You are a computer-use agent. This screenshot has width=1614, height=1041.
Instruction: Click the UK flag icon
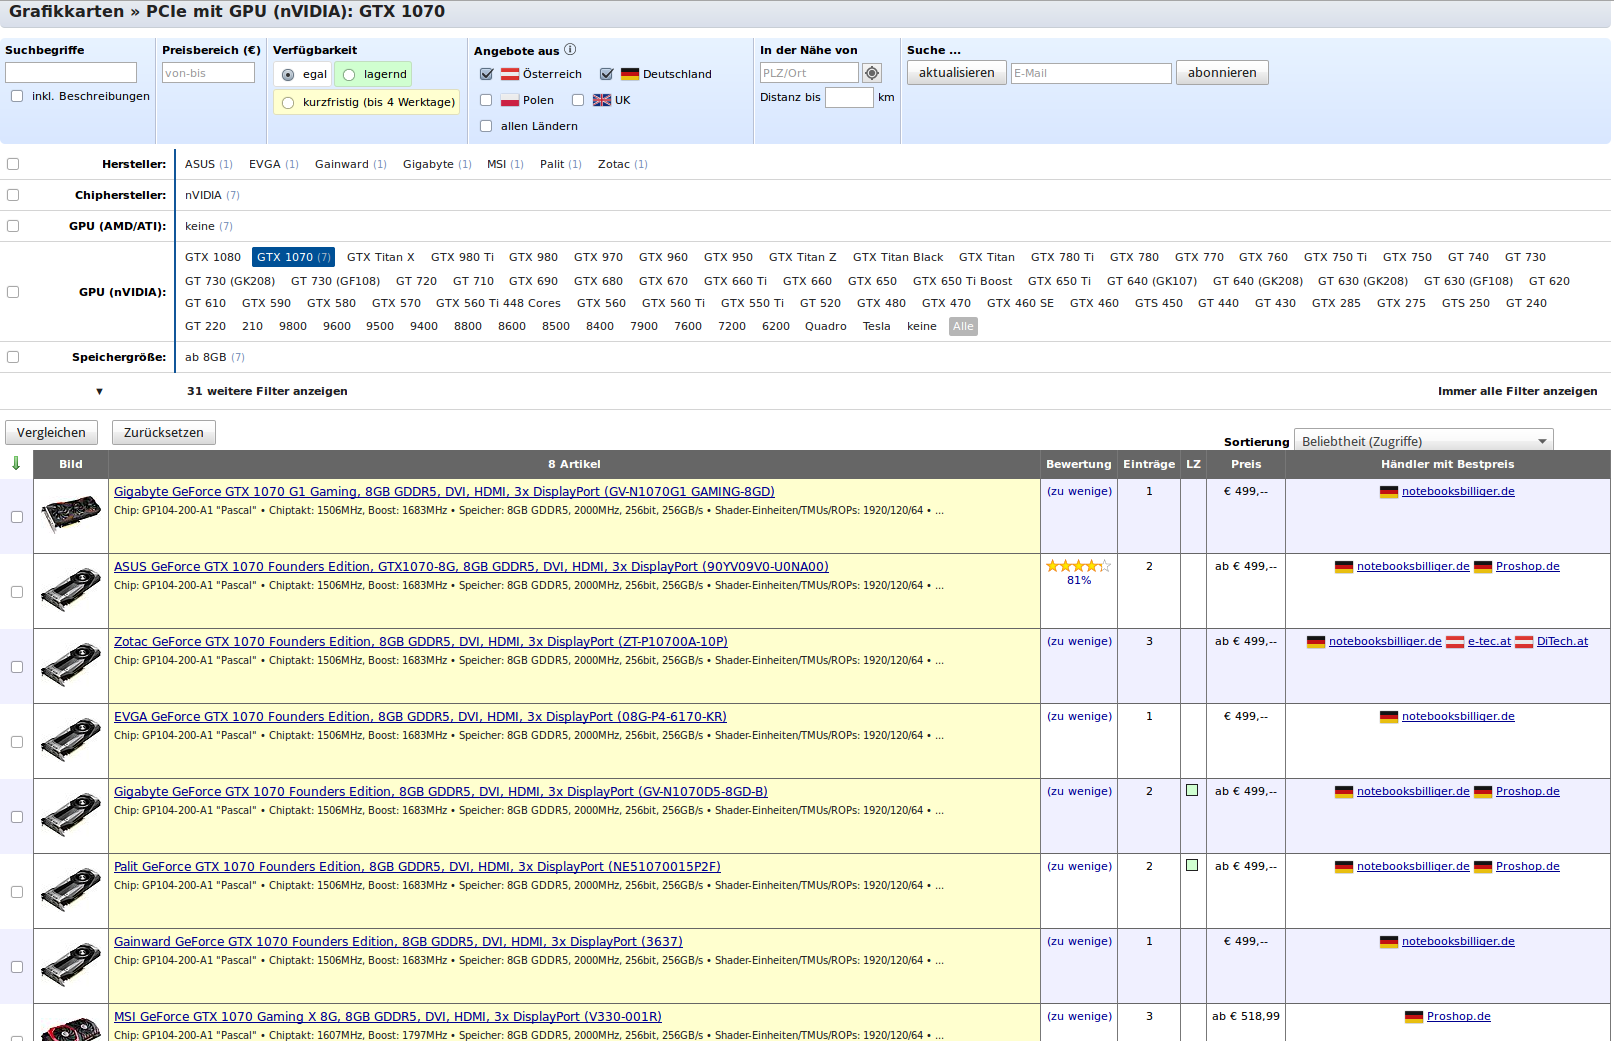click(x=602, y=100)
